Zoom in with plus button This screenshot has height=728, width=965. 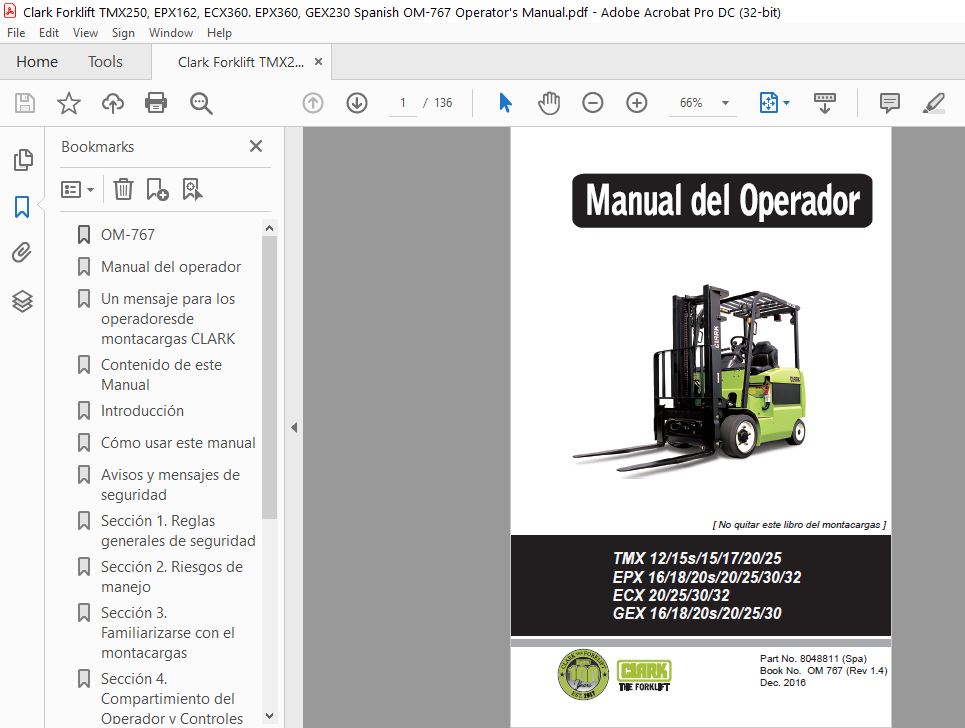point(636,103)
